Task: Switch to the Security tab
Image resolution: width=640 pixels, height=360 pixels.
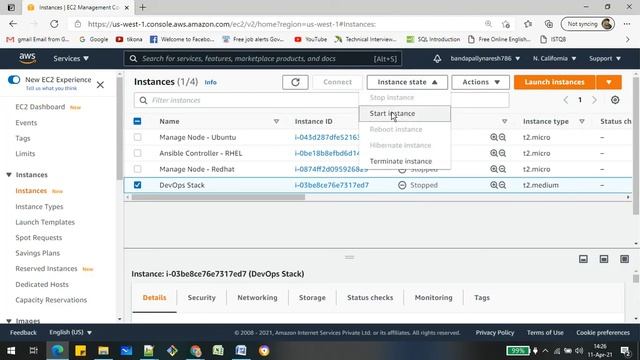Action: click(x=202, y=298)
